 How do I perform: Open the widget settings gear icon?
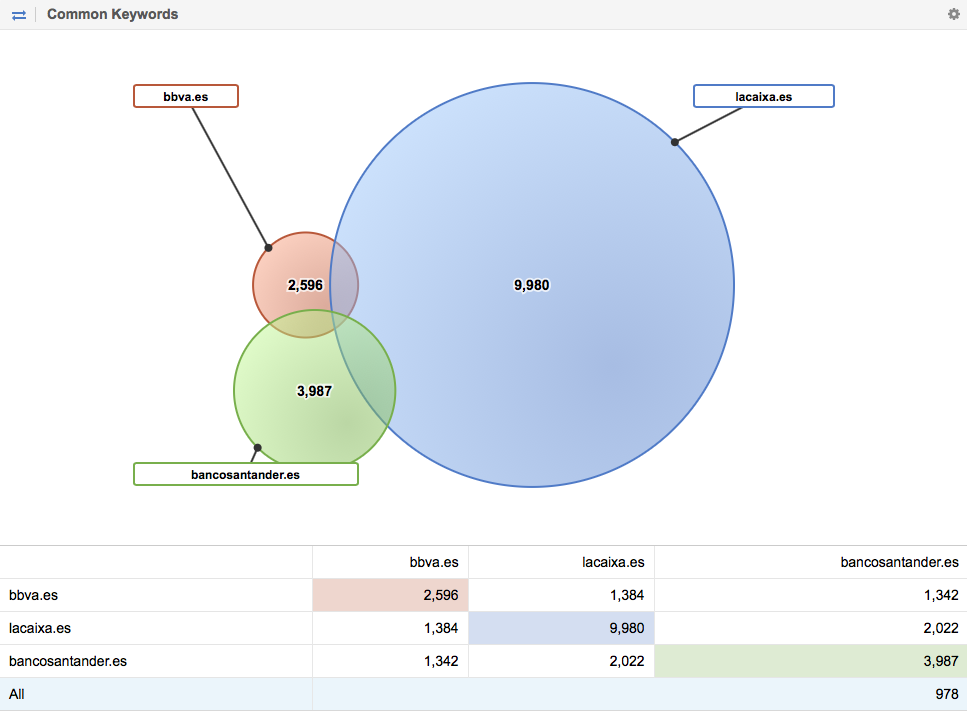953,14
